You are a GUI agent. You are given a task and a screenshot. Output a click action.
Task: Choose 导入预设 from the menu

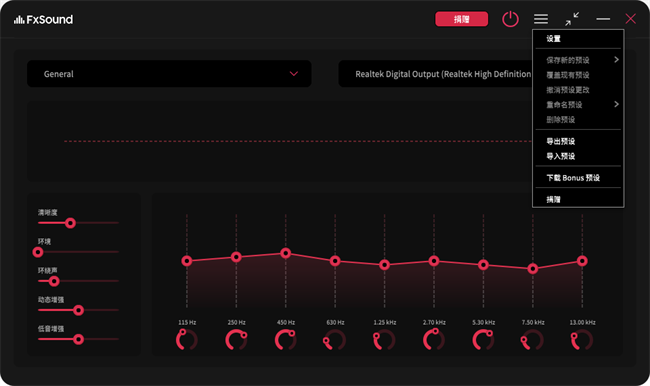tap(578, 156)
